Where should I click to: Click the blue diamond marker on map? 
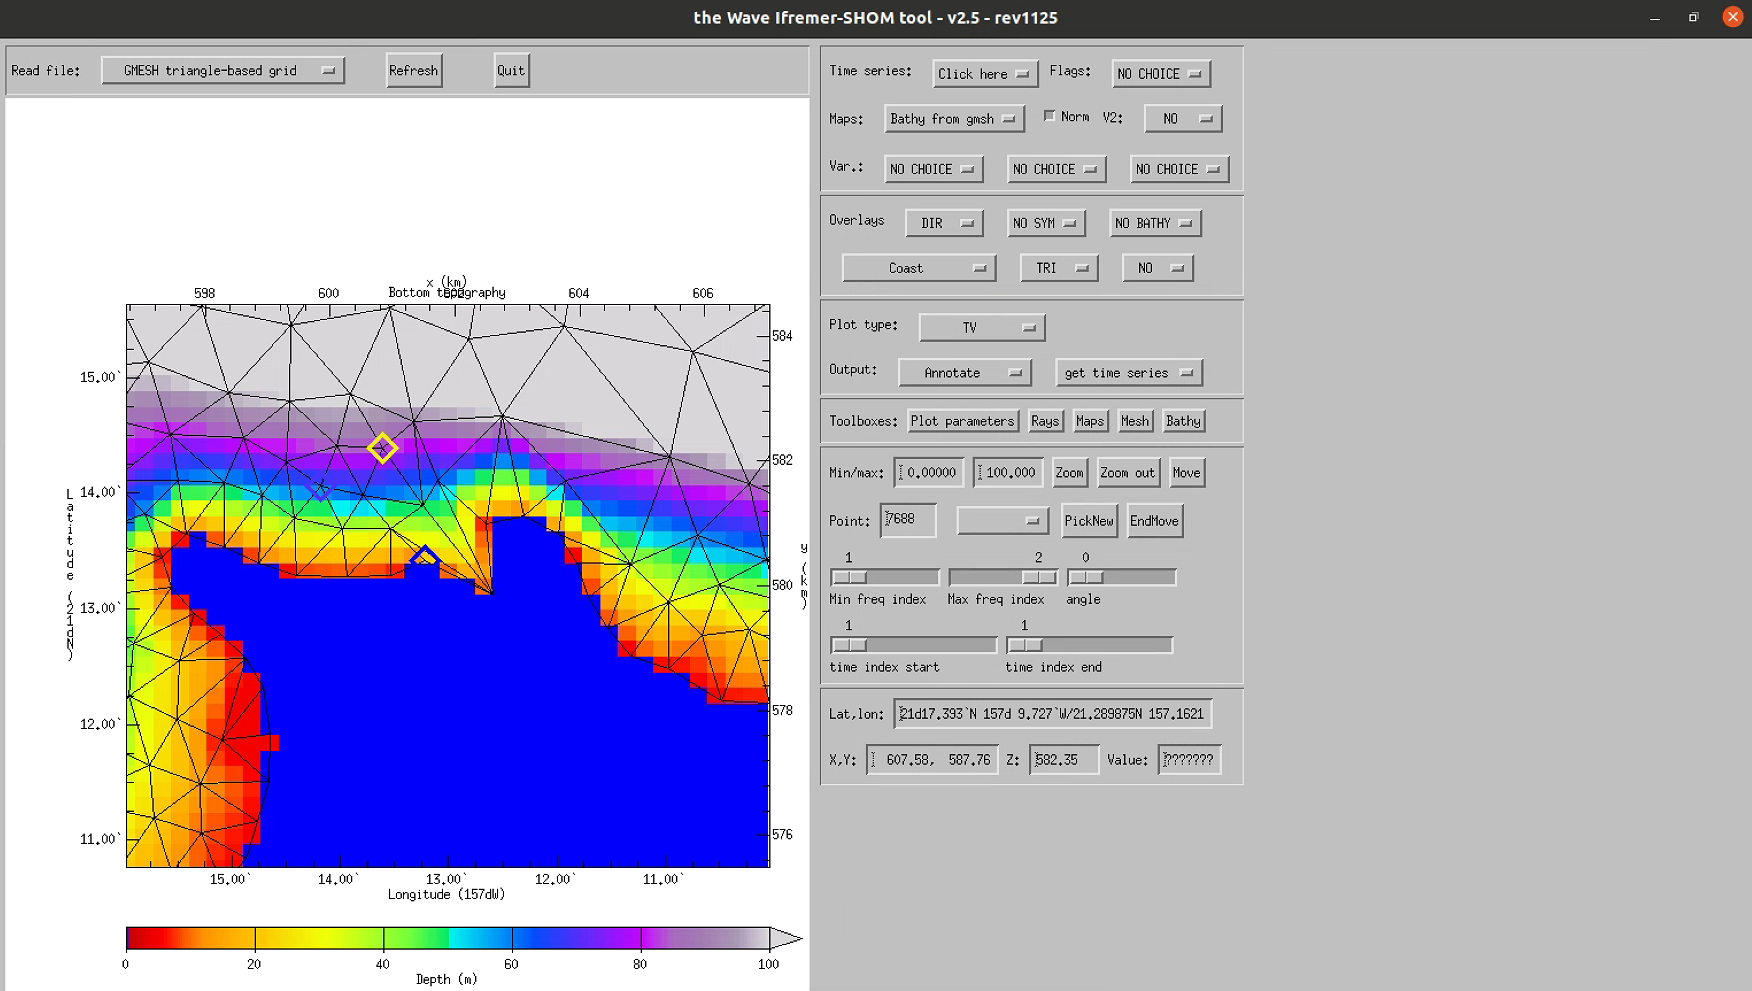click(425, 556)
